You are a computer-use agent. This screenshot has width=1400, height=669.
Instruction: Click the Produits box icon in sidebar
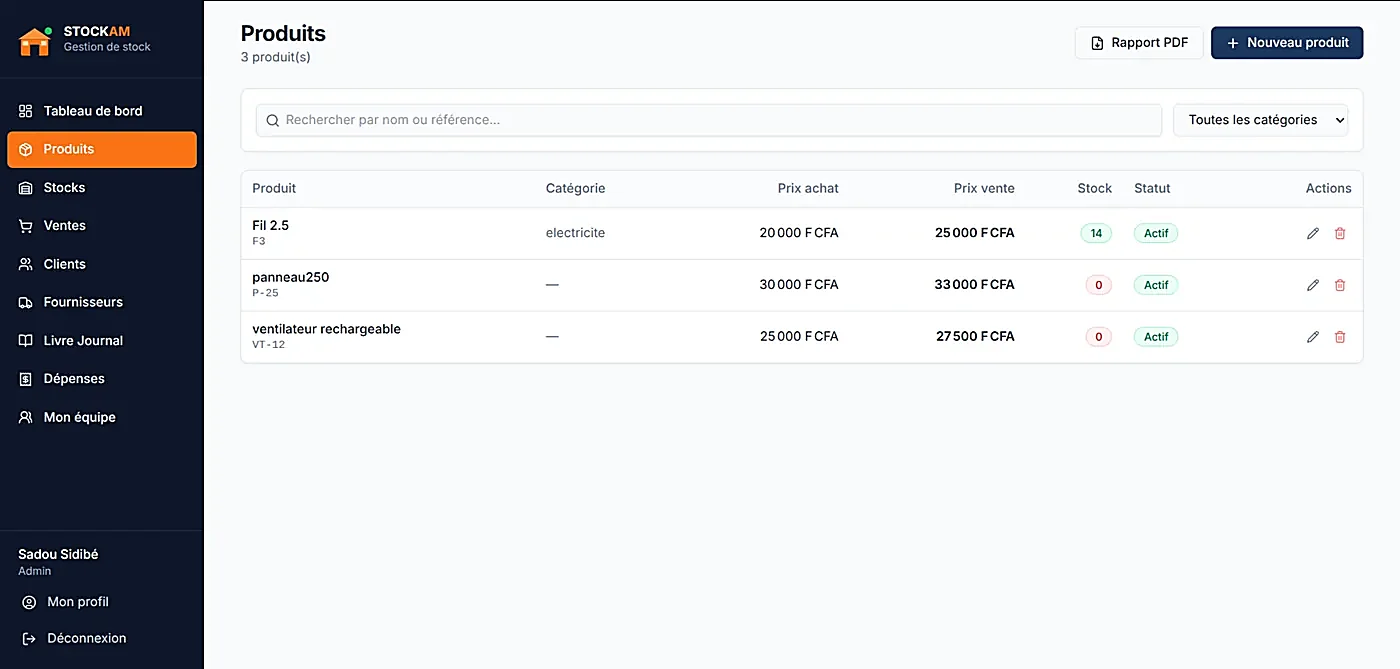pyautogui.click(x=26, y=149)
